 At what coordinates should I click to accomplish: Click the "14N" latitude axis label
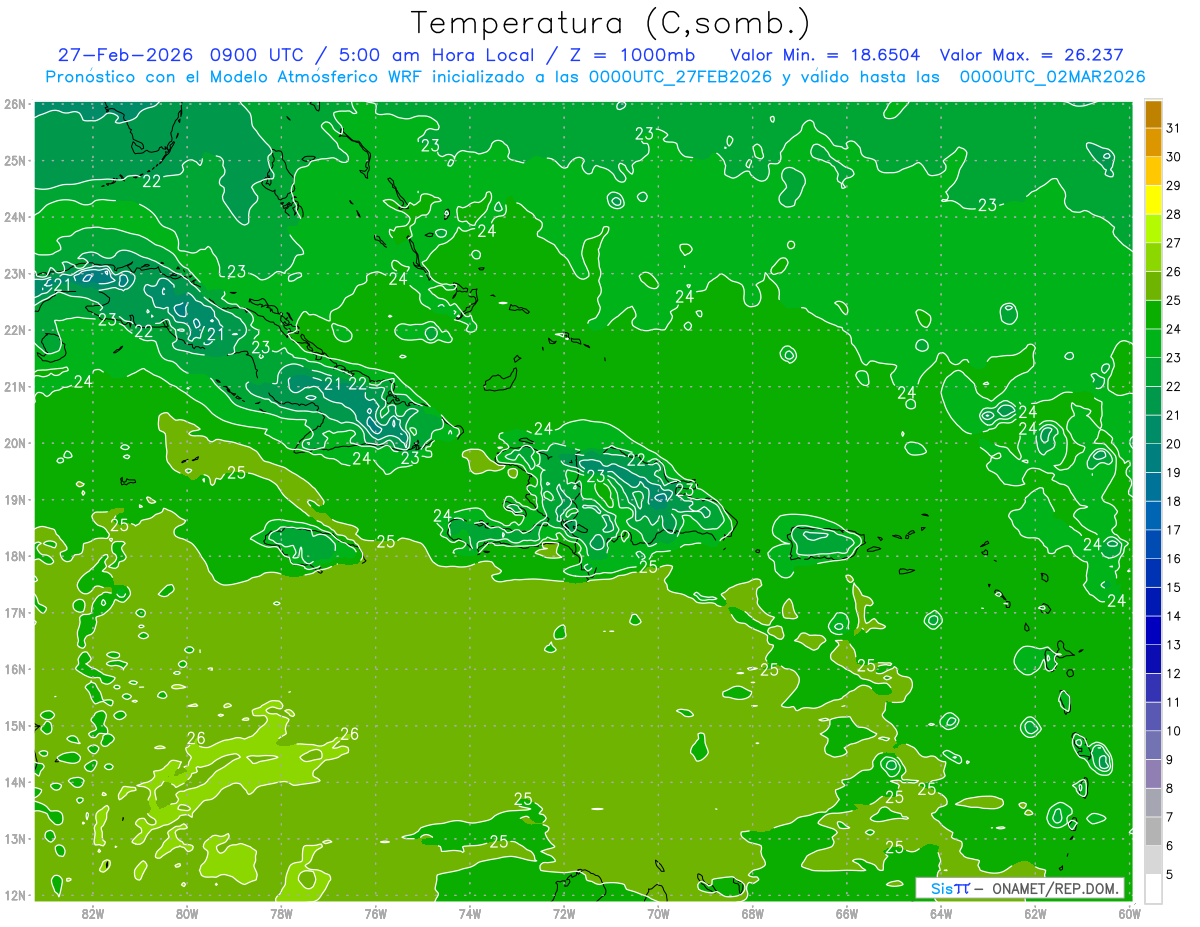[14, 782]
